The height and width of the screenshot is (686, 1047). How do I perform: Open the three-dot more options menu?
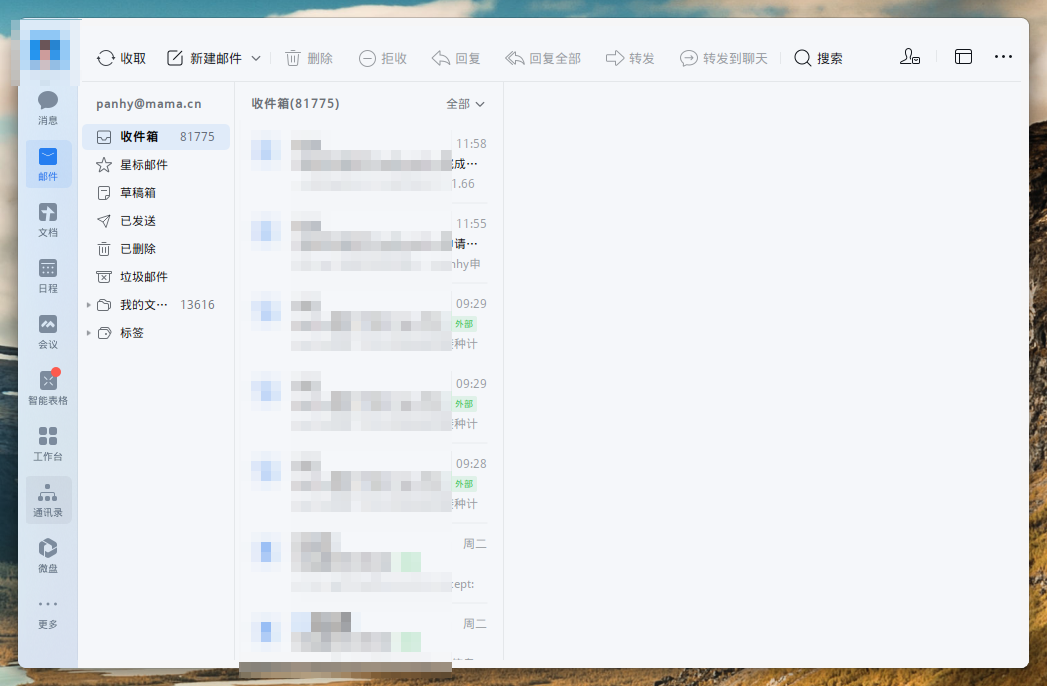1003,57
